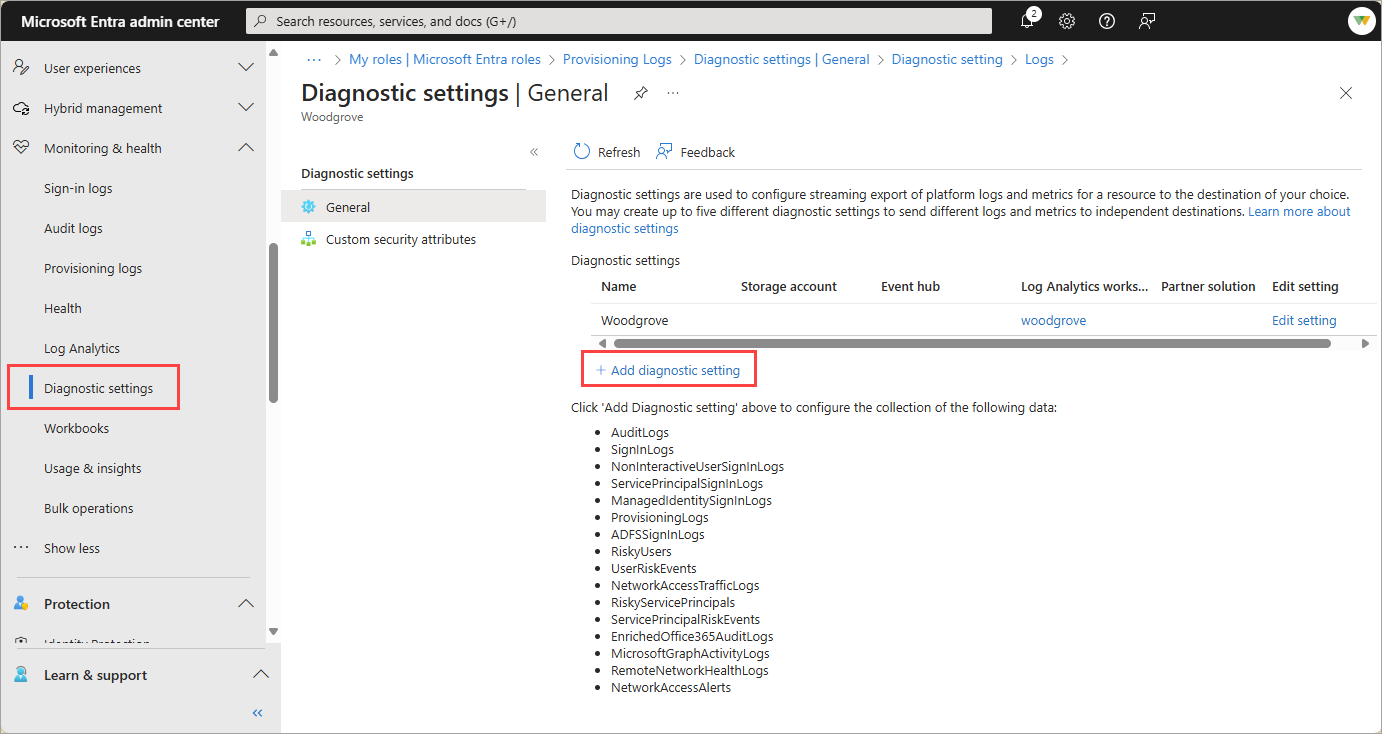Screen dimensions: 1382x734
Task: Expand the User experiences section
Action: coord(245,68)
